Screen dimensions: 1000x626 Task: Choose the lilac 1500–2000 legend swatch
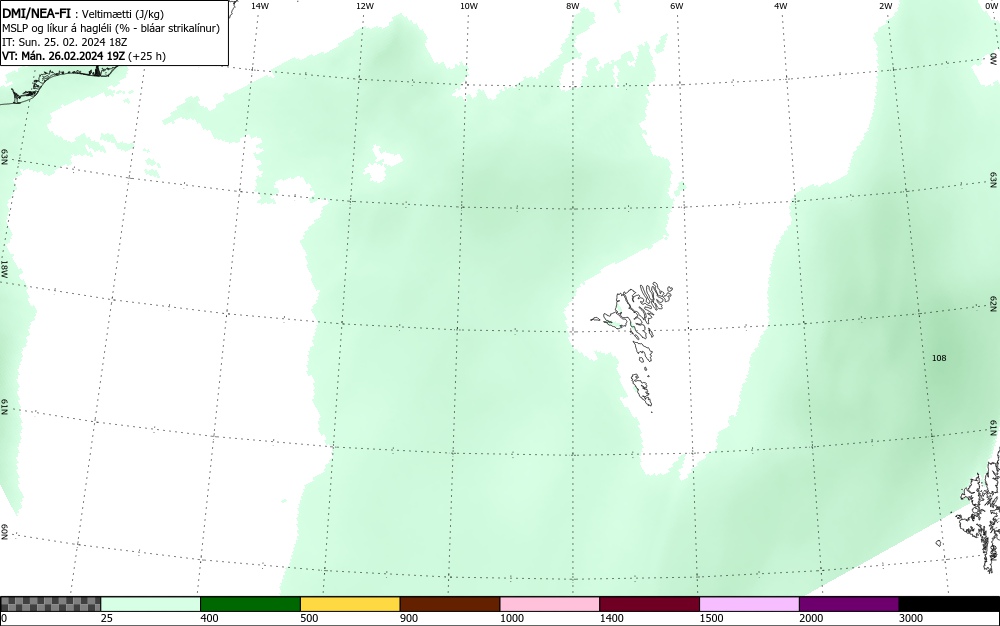(749, 604)
